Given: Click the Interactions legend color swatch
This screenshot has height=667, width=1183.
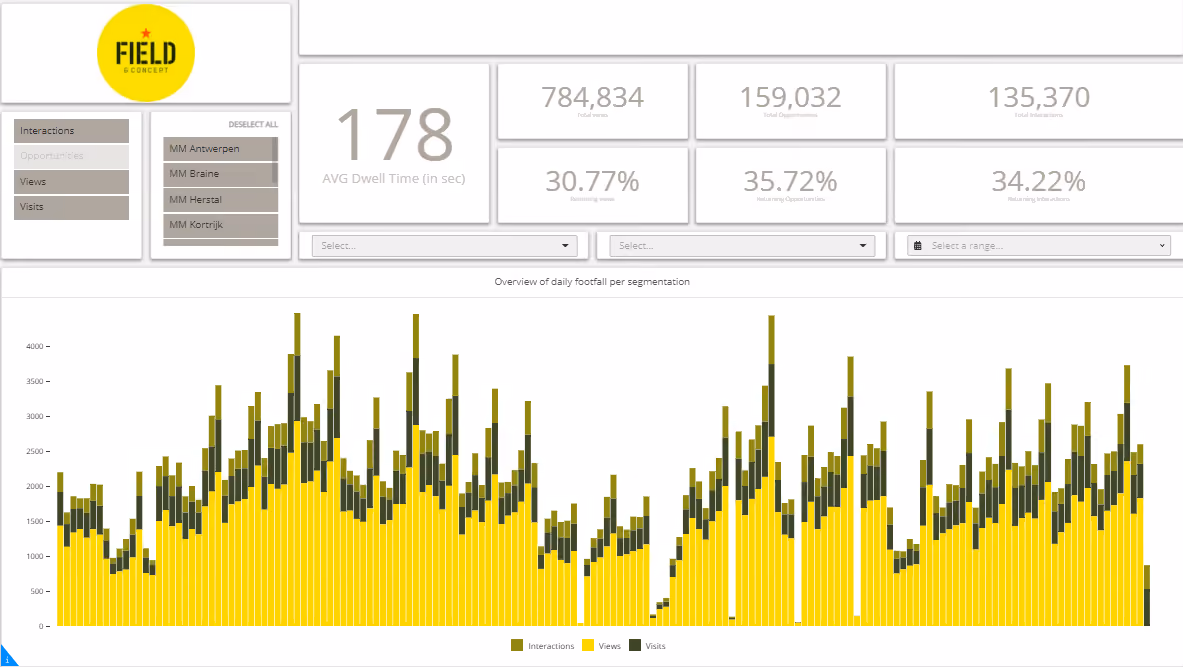Looking at the screenshot, I should click(517, 645).
